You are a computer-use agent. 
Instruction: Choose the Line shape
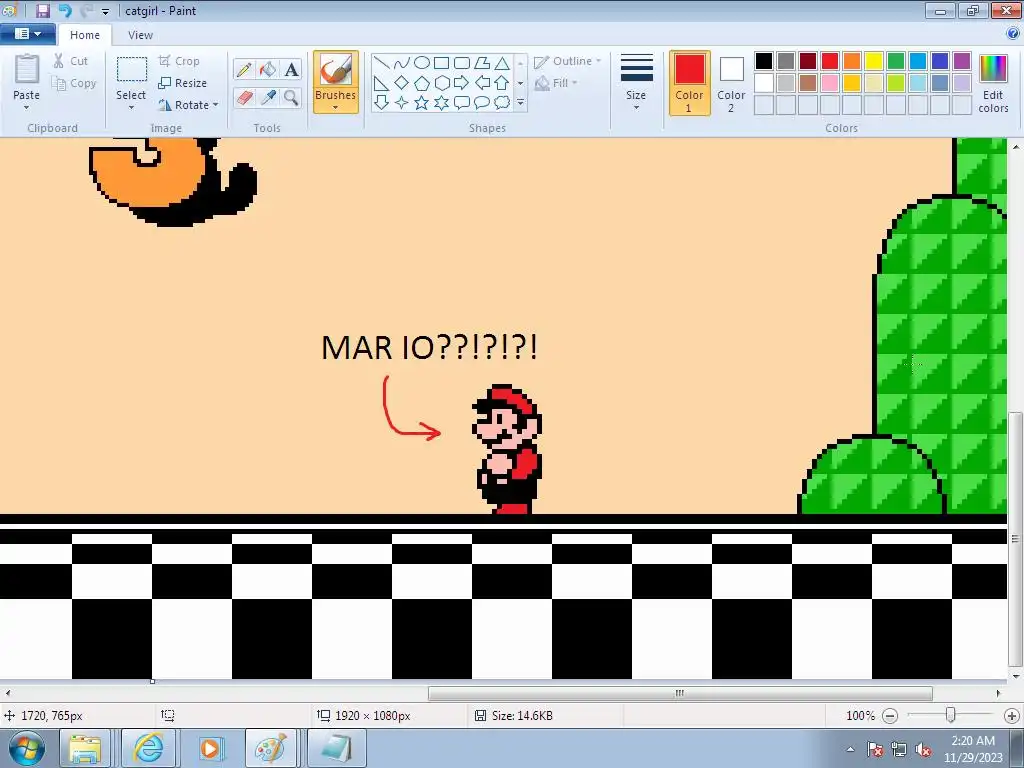click(382, 63)
